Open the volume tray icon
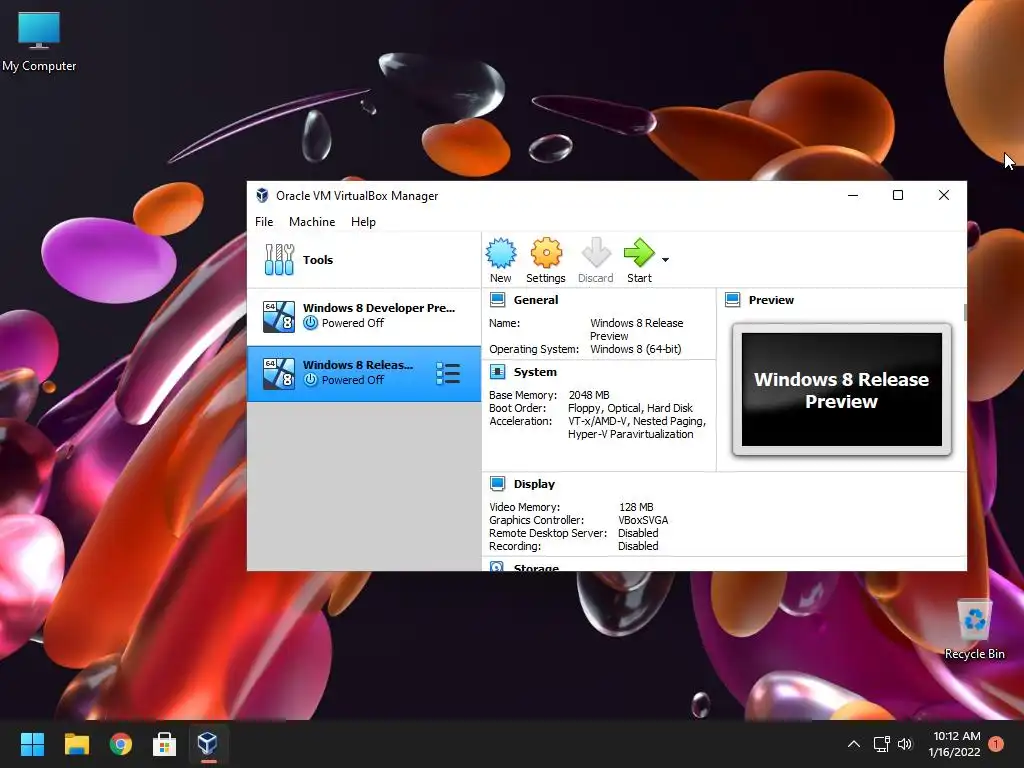1024x768 pixels. (x=904, y=744)
